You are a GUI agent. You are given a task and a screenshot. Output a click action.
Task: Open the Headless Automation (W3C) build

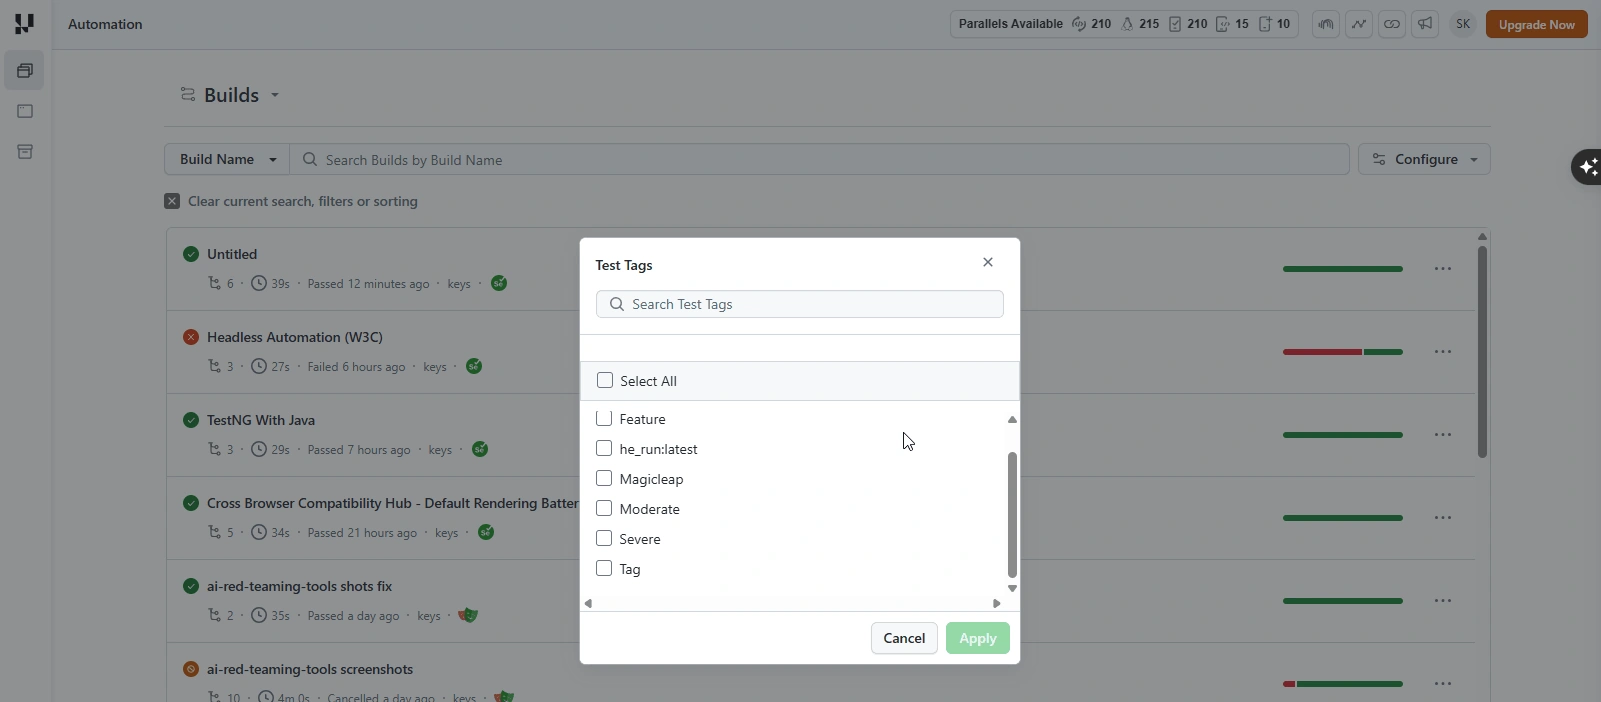pos(295,337)
